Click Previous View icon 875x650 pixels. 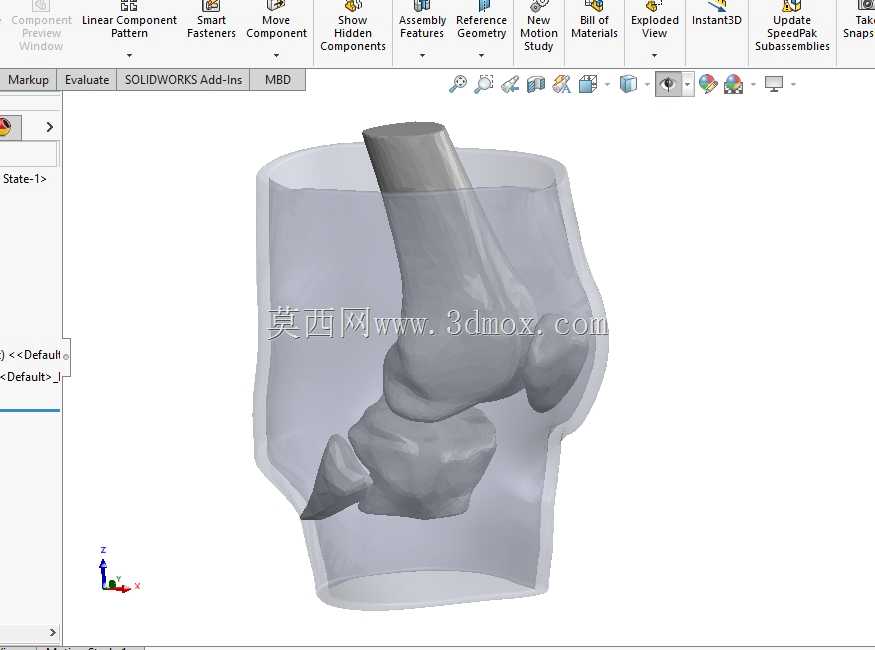pyautogui.click(x=509, y=84)
